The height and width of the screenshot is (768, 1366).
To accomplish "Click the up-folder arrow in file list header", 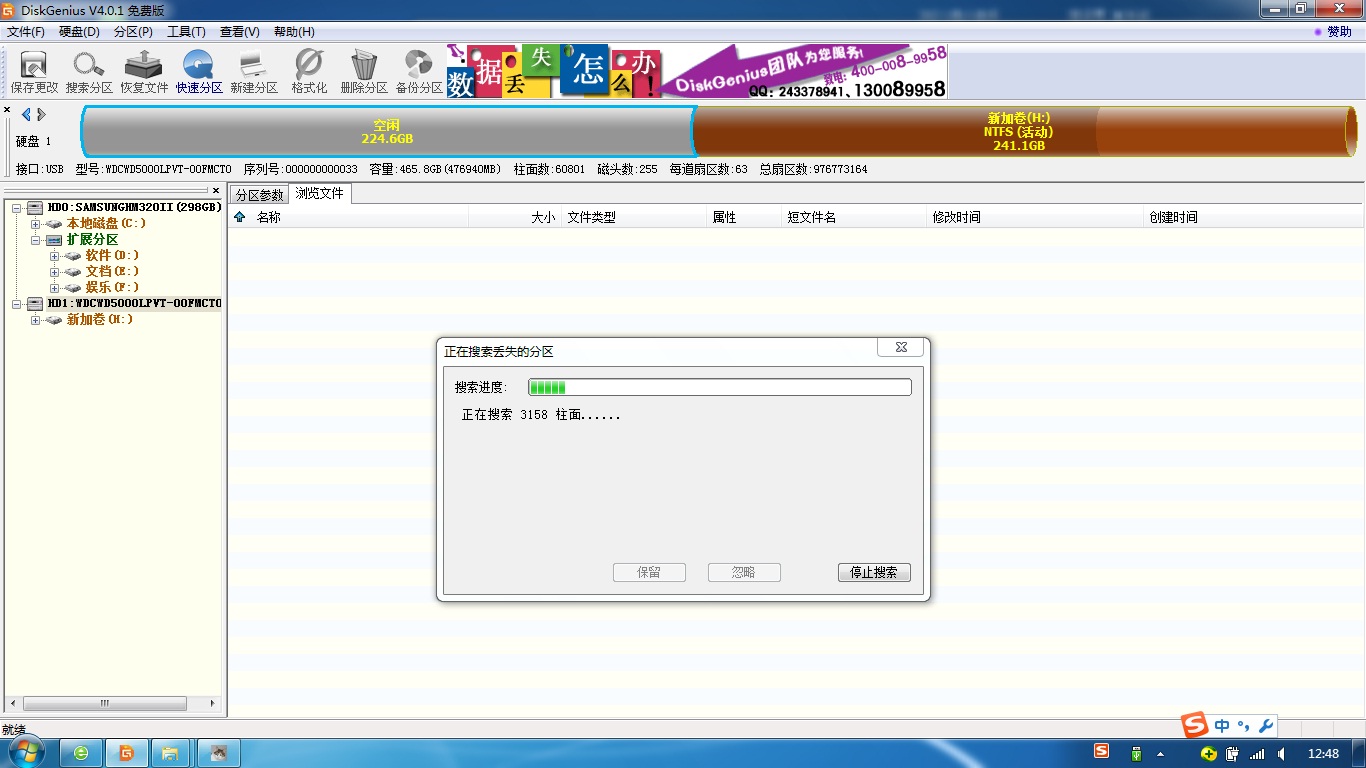I will coord(240,217).
